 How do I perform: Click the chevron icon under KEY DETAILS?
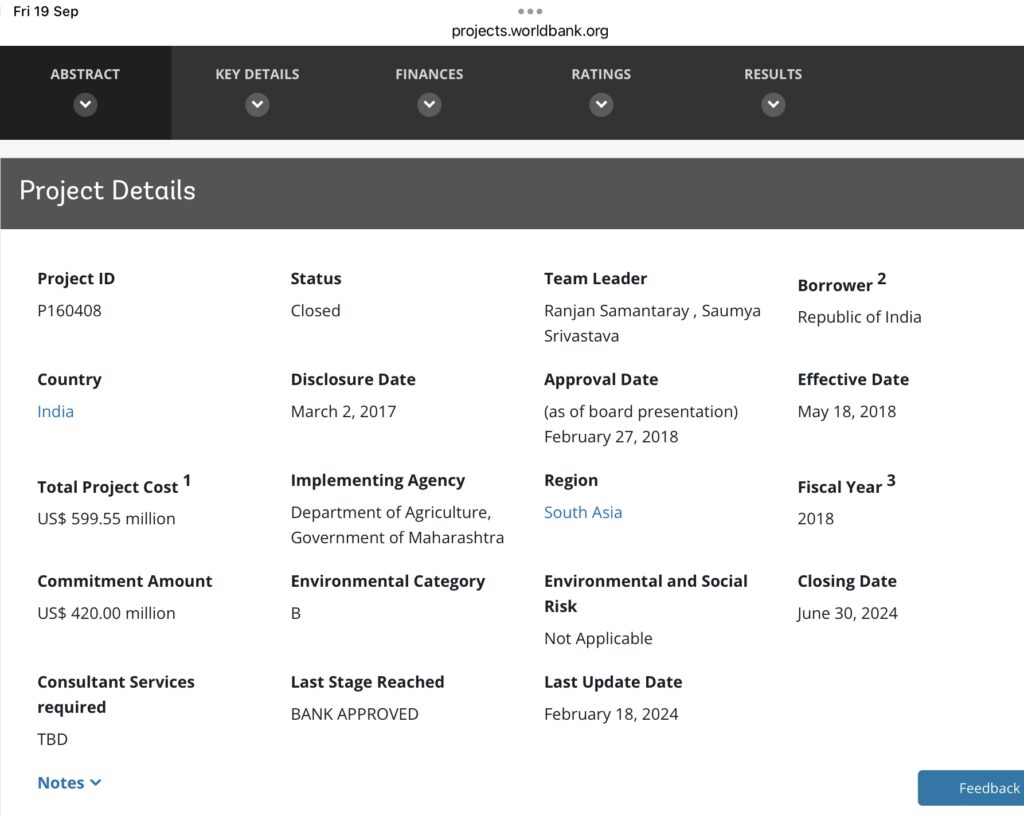tap(257, 104)
